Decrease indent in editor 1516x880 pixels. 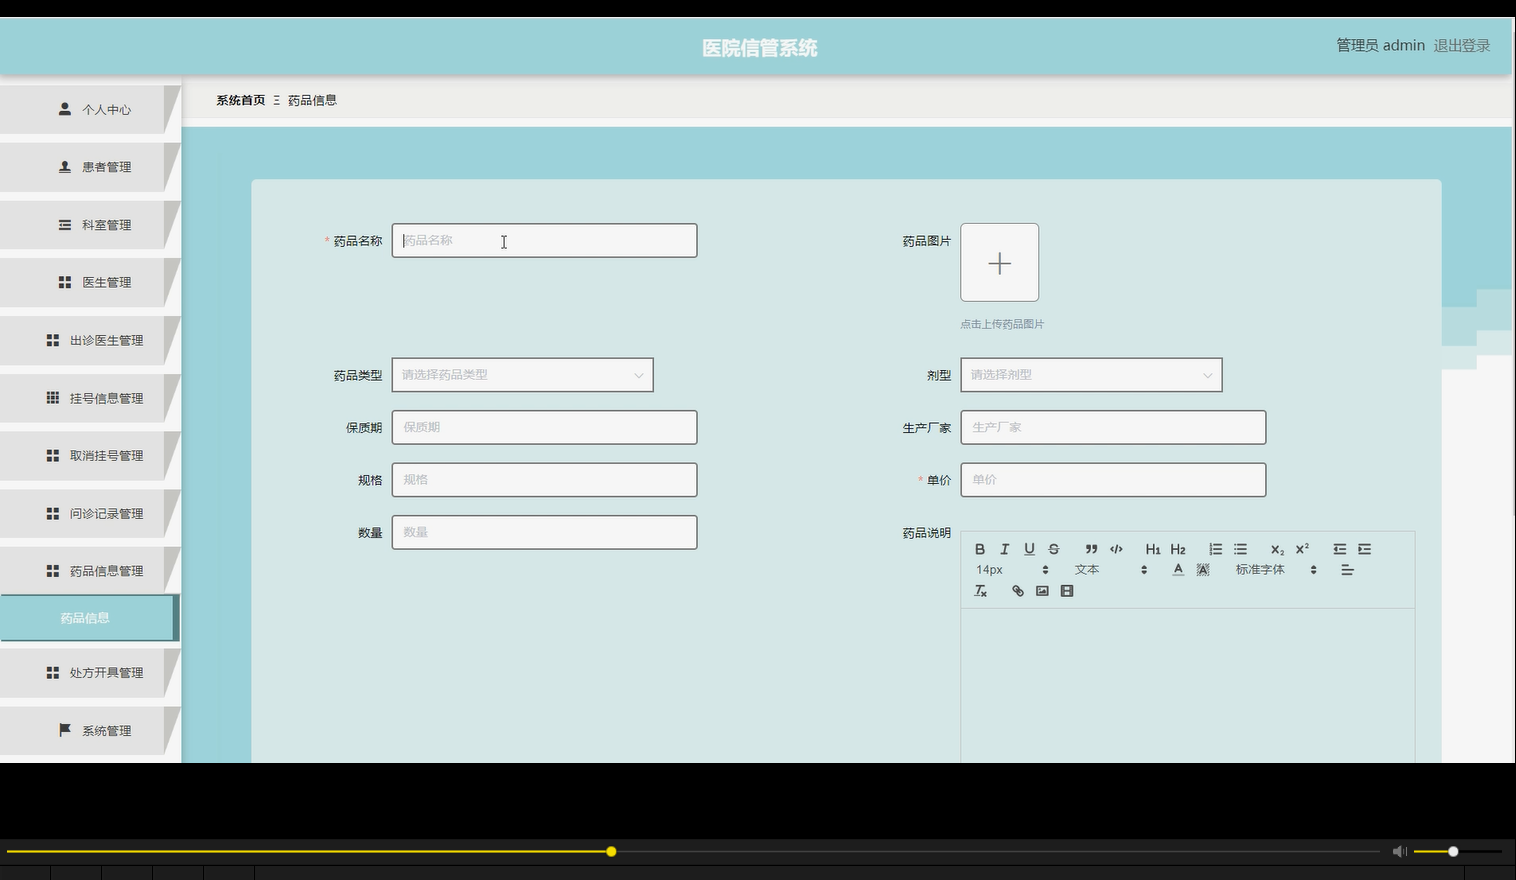tap(1340, 549)
